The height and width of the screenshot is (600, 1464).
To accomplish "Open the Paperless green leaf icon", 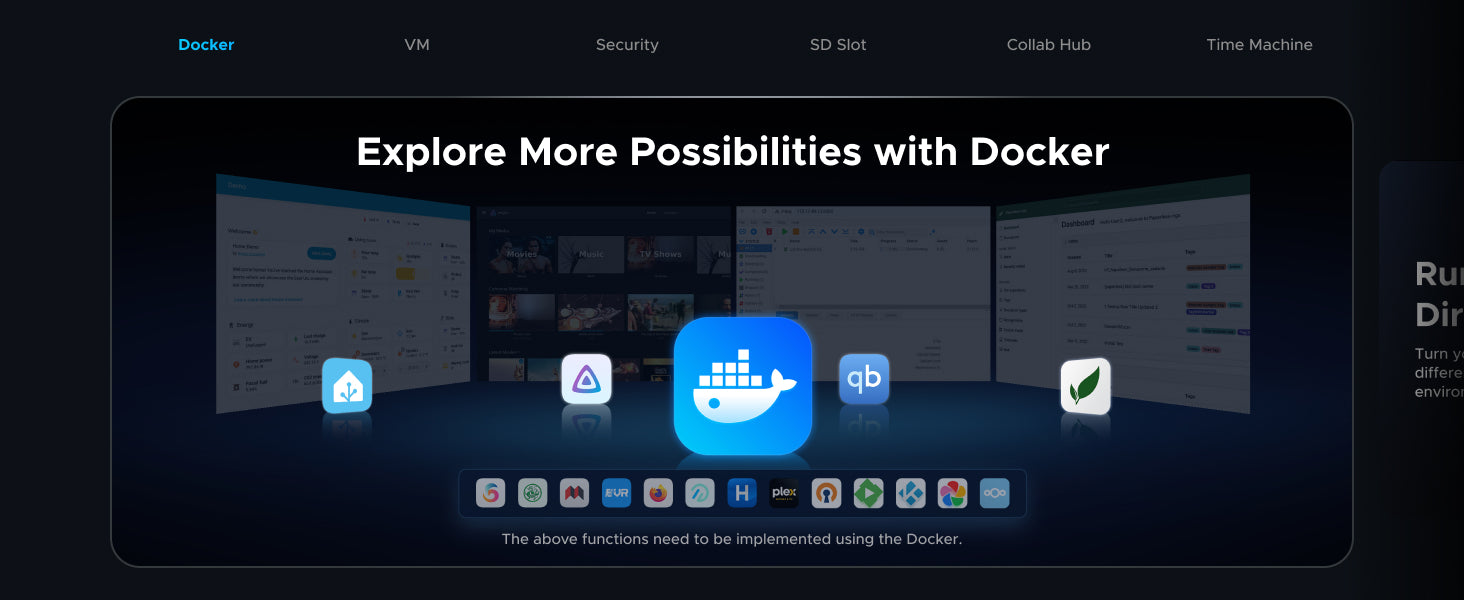I will 1085,386.
